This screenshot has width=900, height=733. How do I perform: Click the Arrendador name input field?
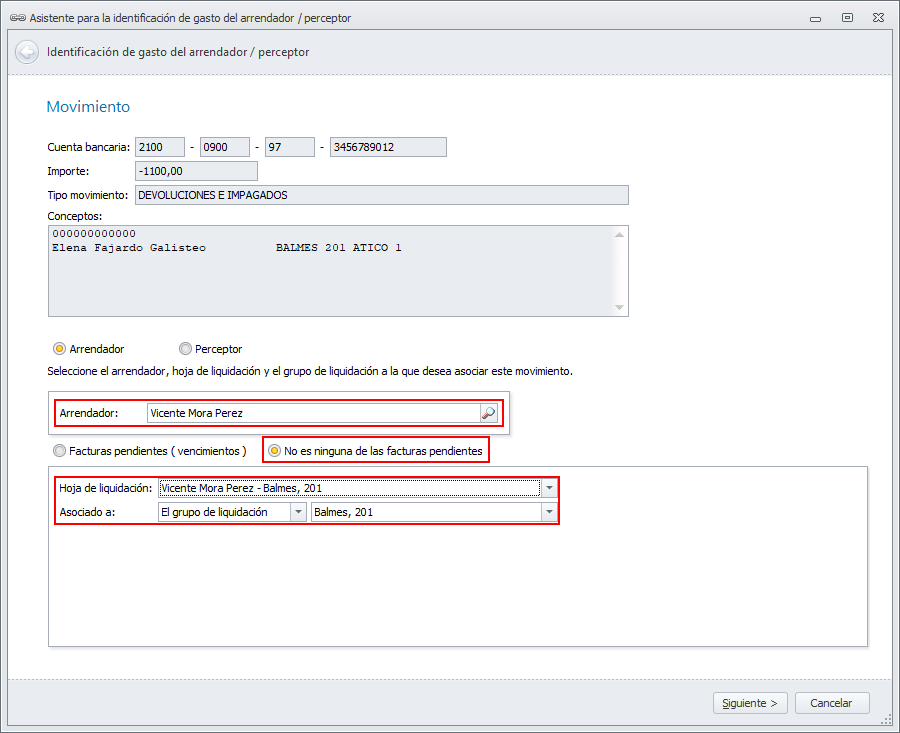click(313, 413)
